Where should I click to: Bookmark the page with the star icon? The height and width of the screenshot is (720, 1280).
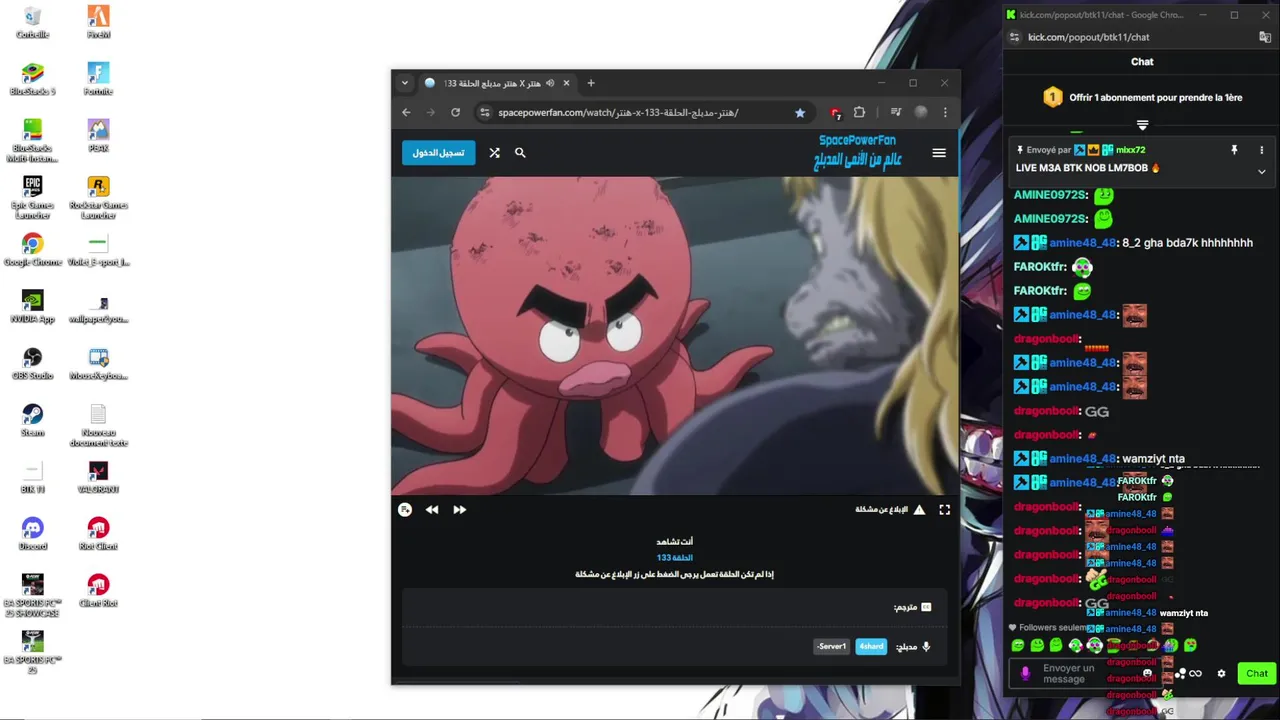800,113
